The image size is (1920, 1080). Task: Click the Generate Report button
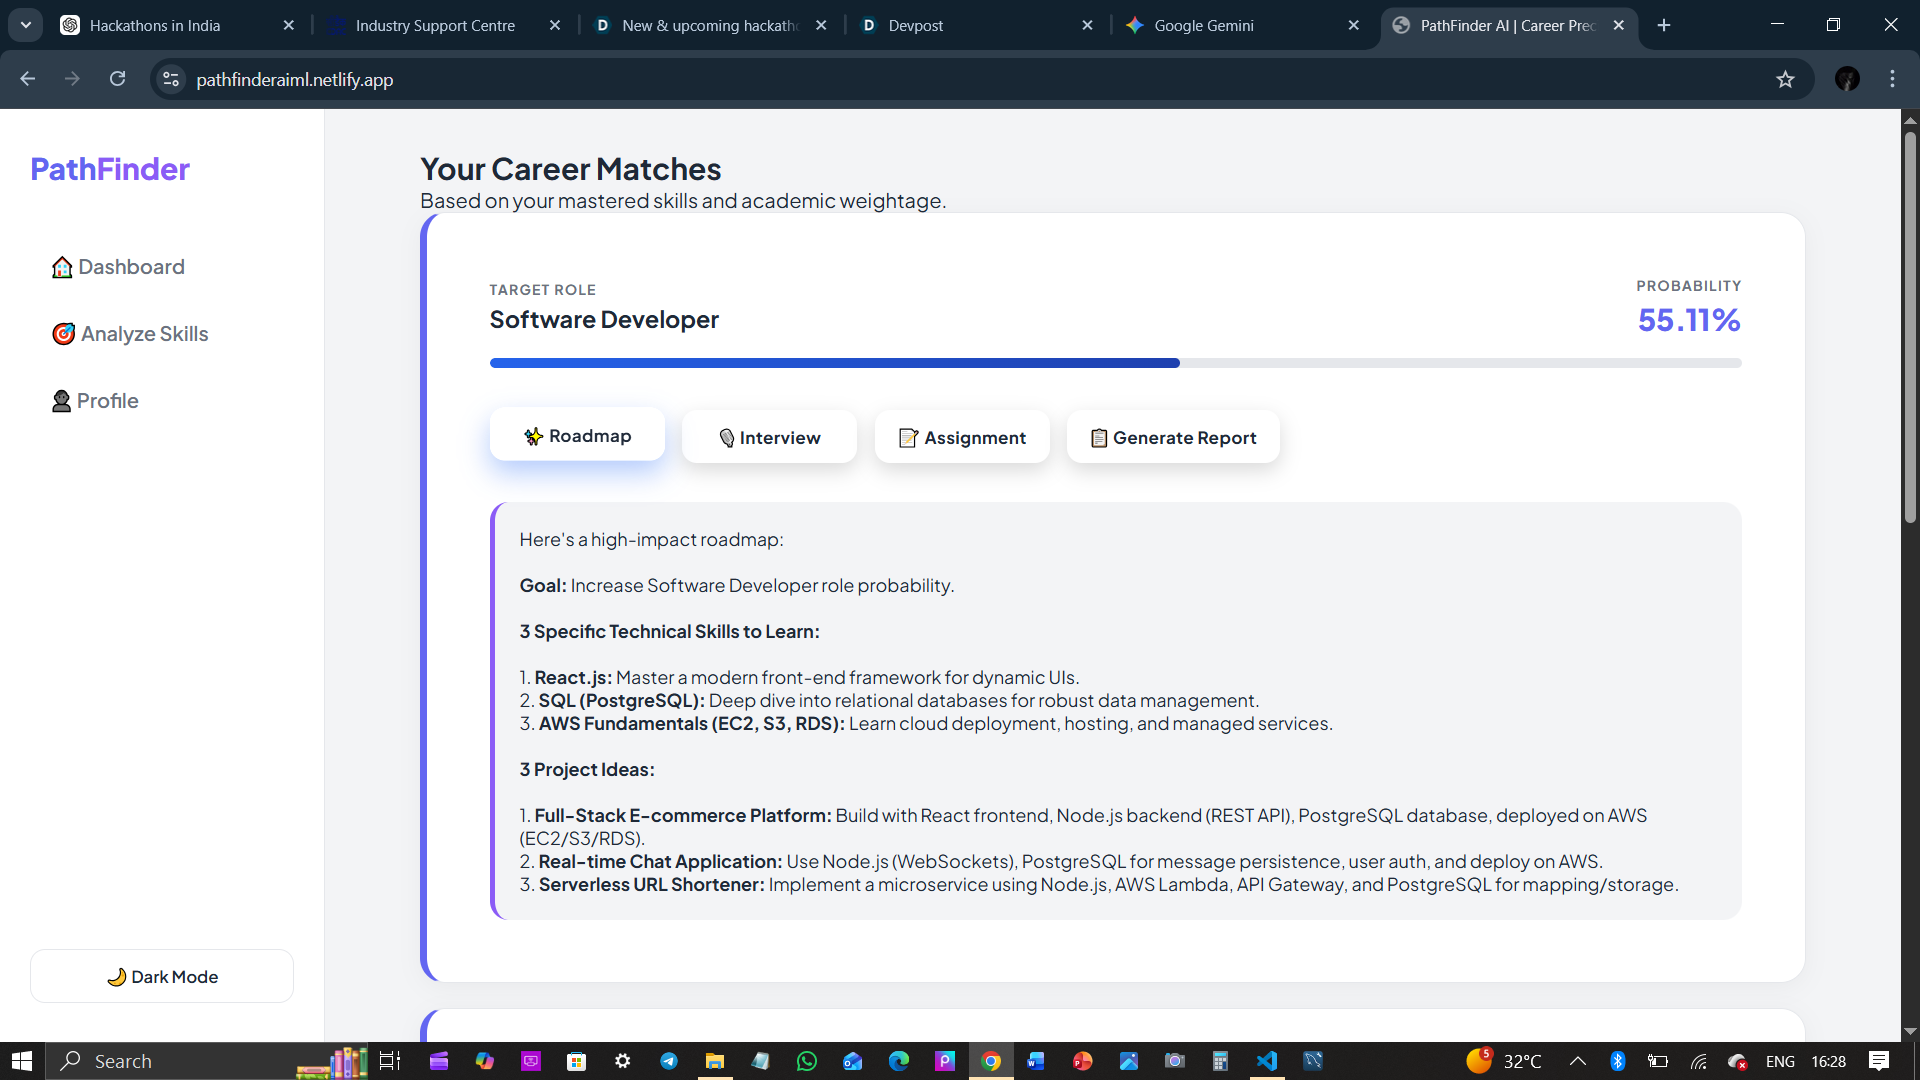pos(1173,437)
